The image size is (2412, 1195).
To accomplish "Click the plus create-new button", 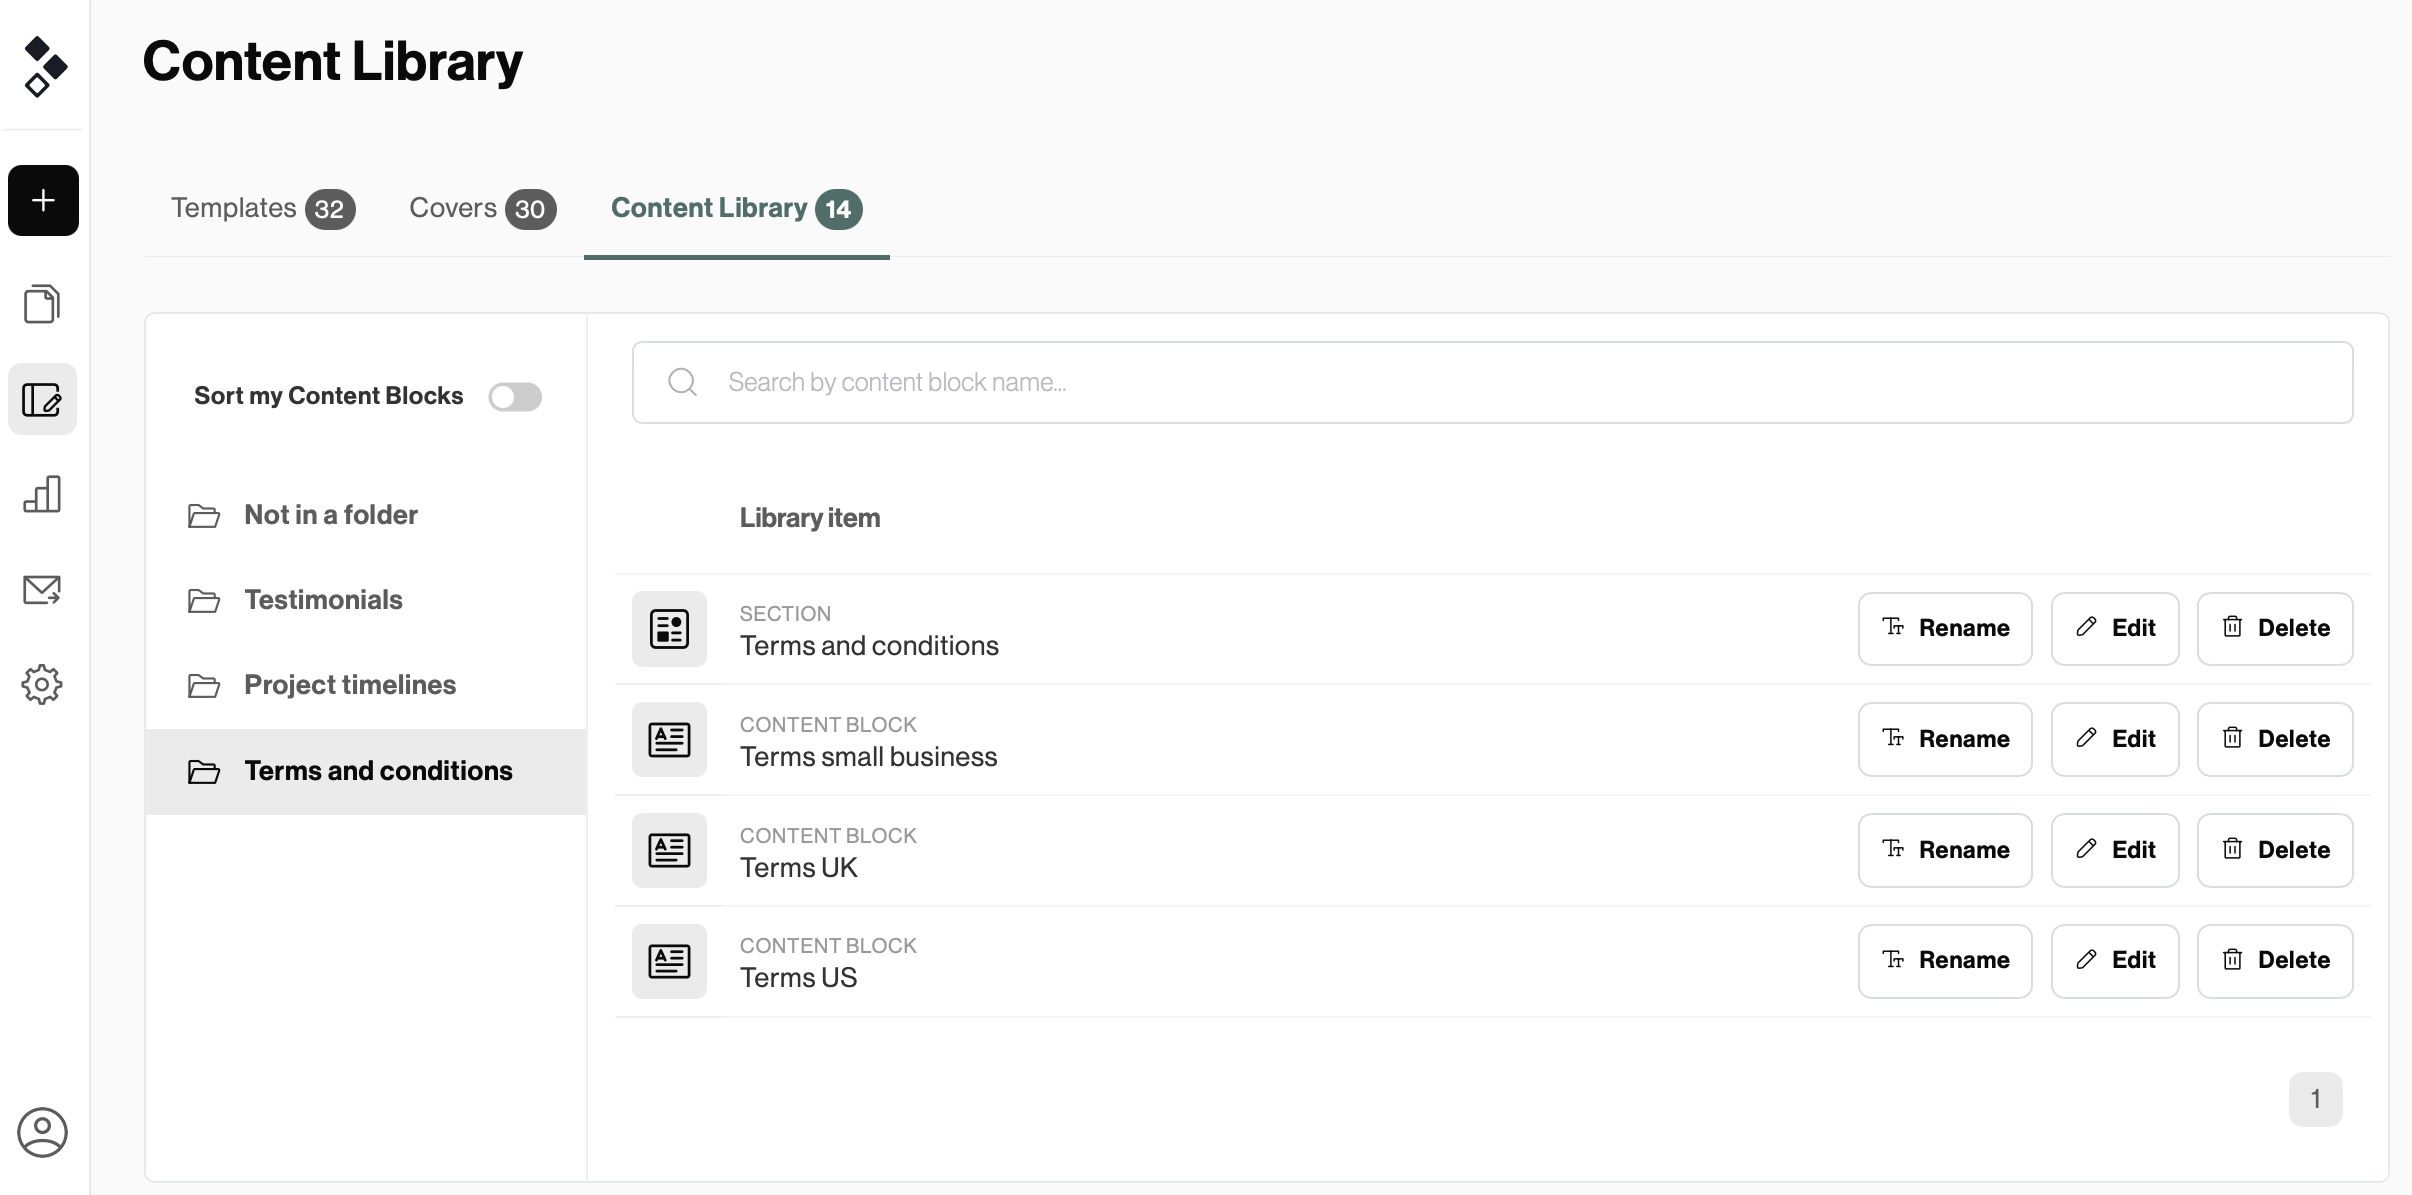I will (x=43, y=201).
